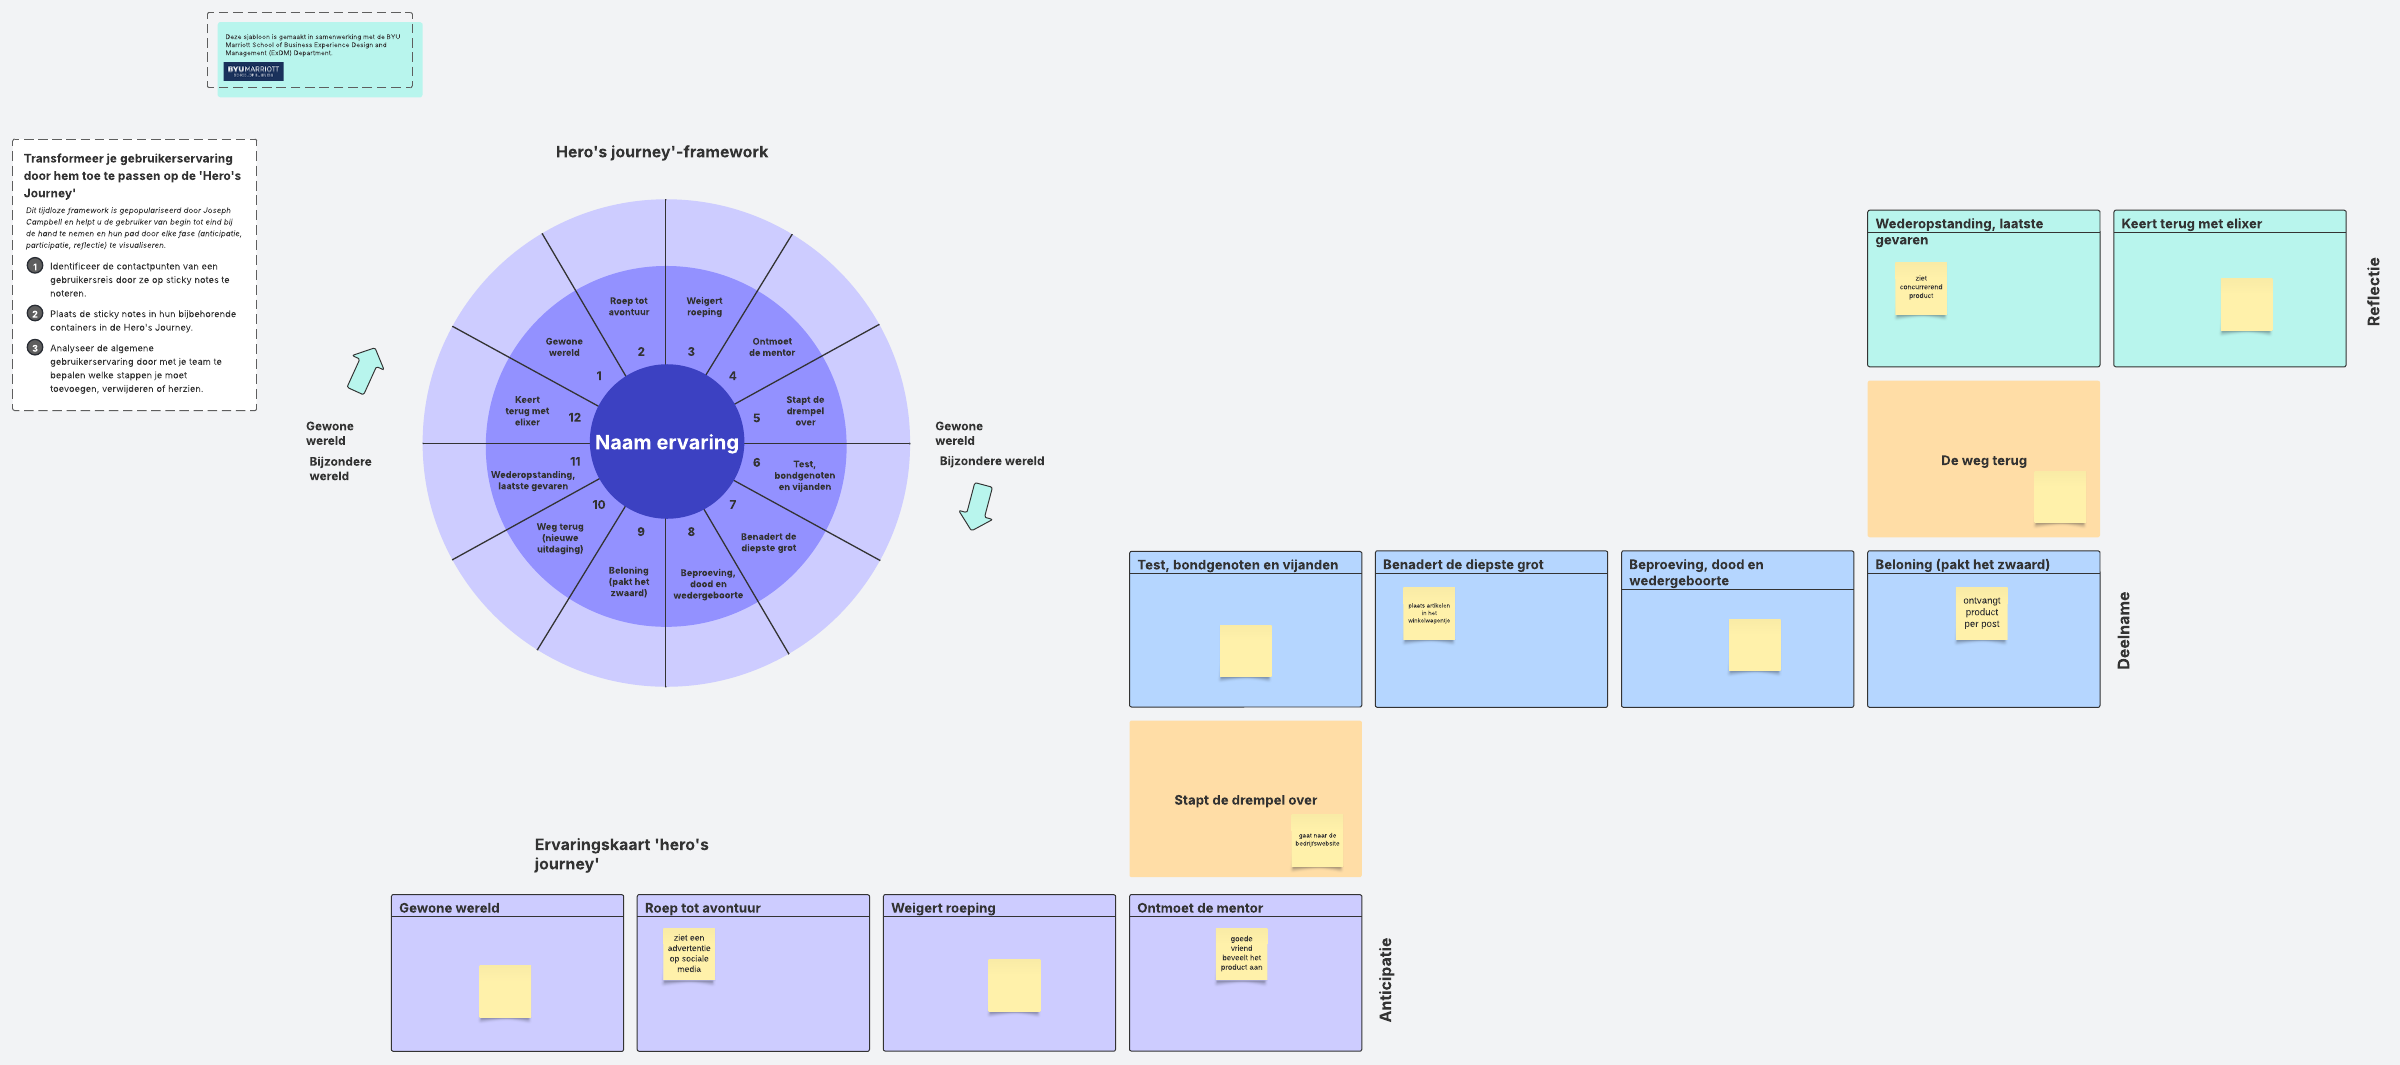Select the 'ontvangt product per post' sticky note
The height and width of the screenshot is (1065, 2400).
1981,613
